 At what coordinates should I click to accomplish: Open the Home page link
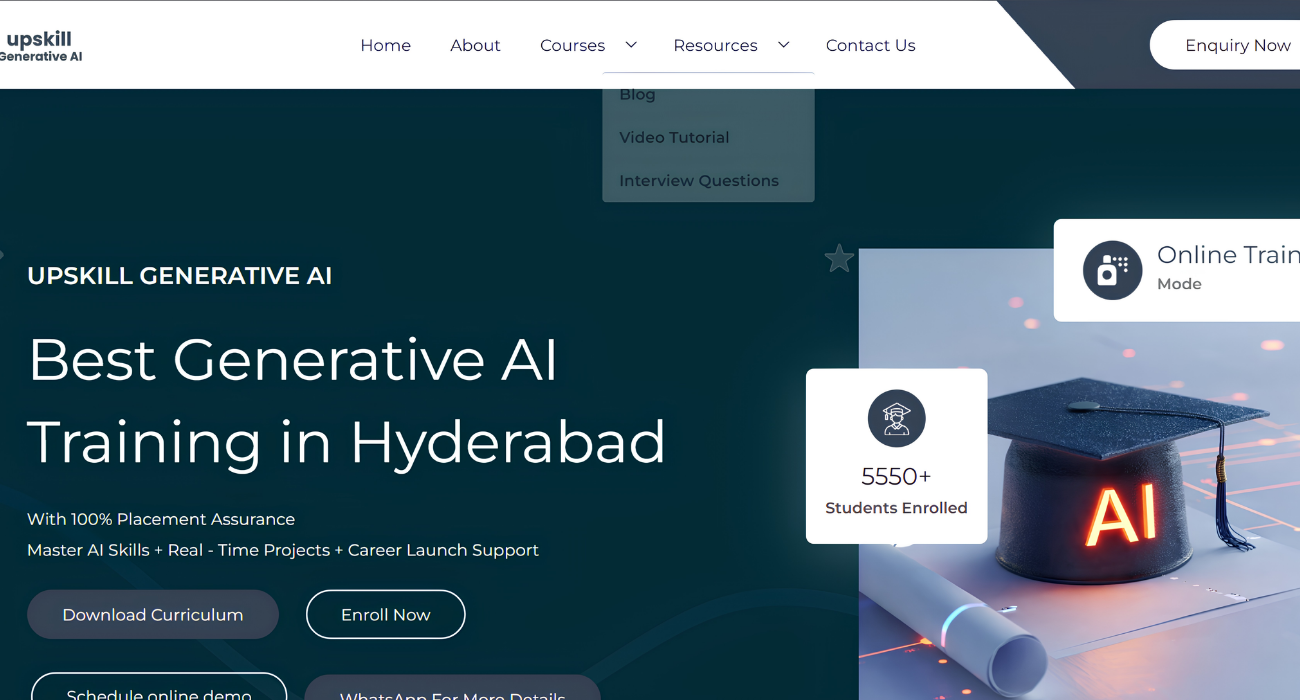(x=385, y=45)
